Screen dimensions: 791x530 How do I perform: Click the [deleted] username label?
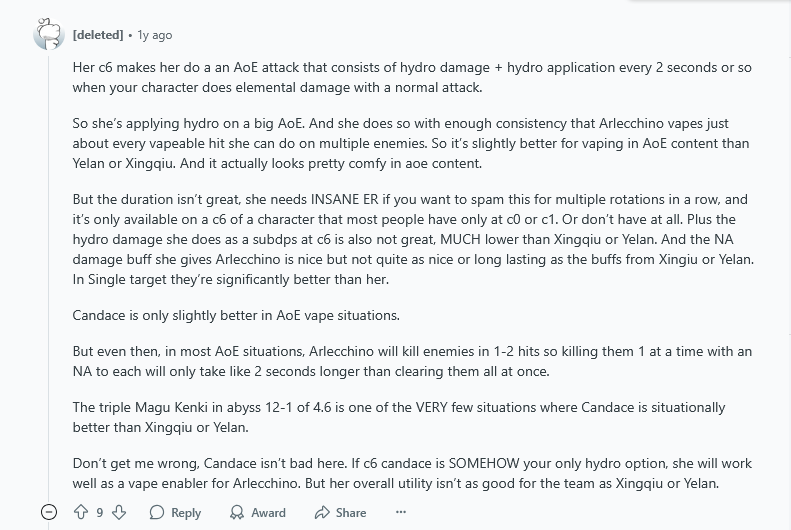(x=98, y=35)
